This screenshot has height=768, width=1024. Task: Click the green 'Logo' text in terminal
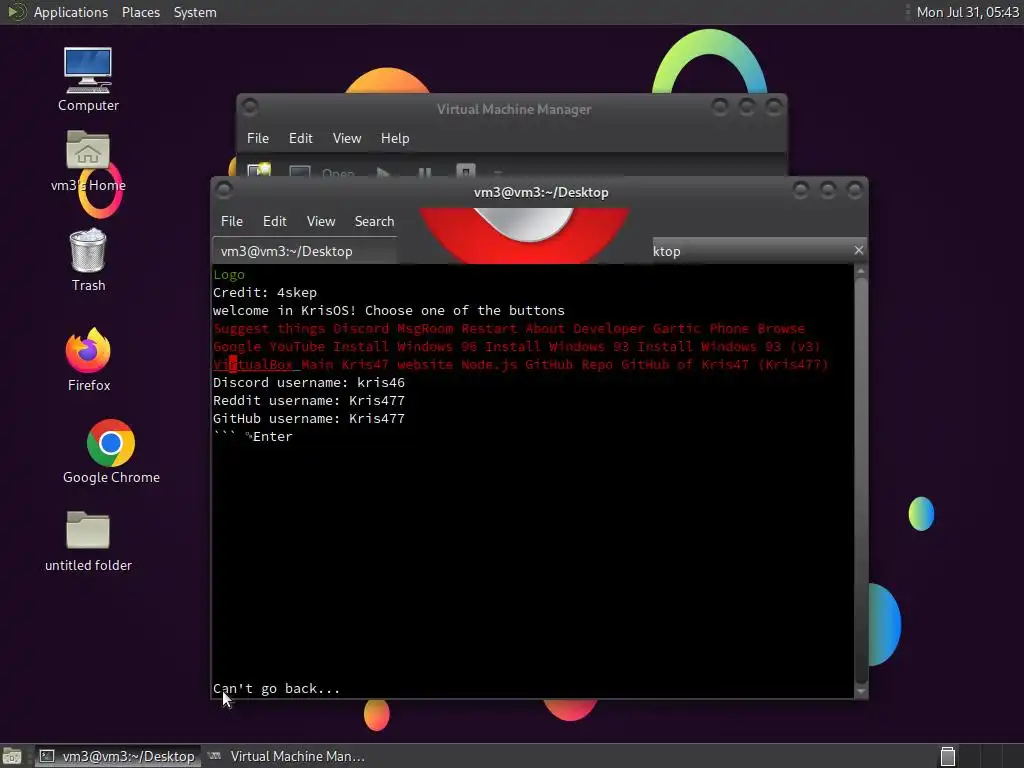tap(229, 274)
